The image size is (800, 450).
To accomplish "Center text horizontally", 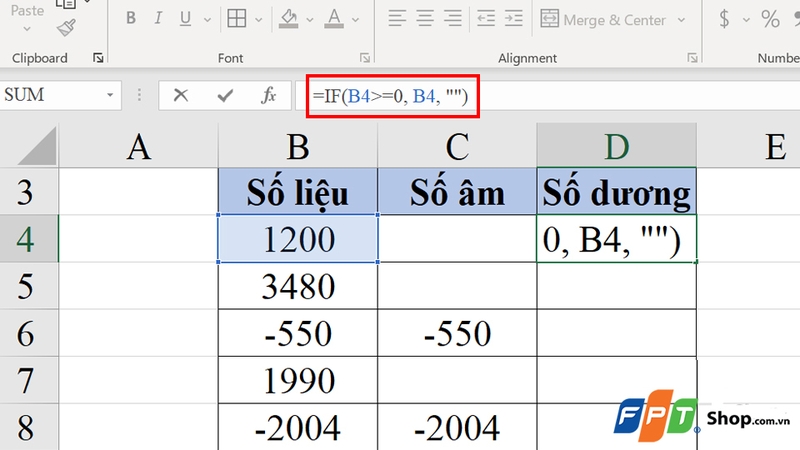I will pyautogui.click(x=424, y=19).
